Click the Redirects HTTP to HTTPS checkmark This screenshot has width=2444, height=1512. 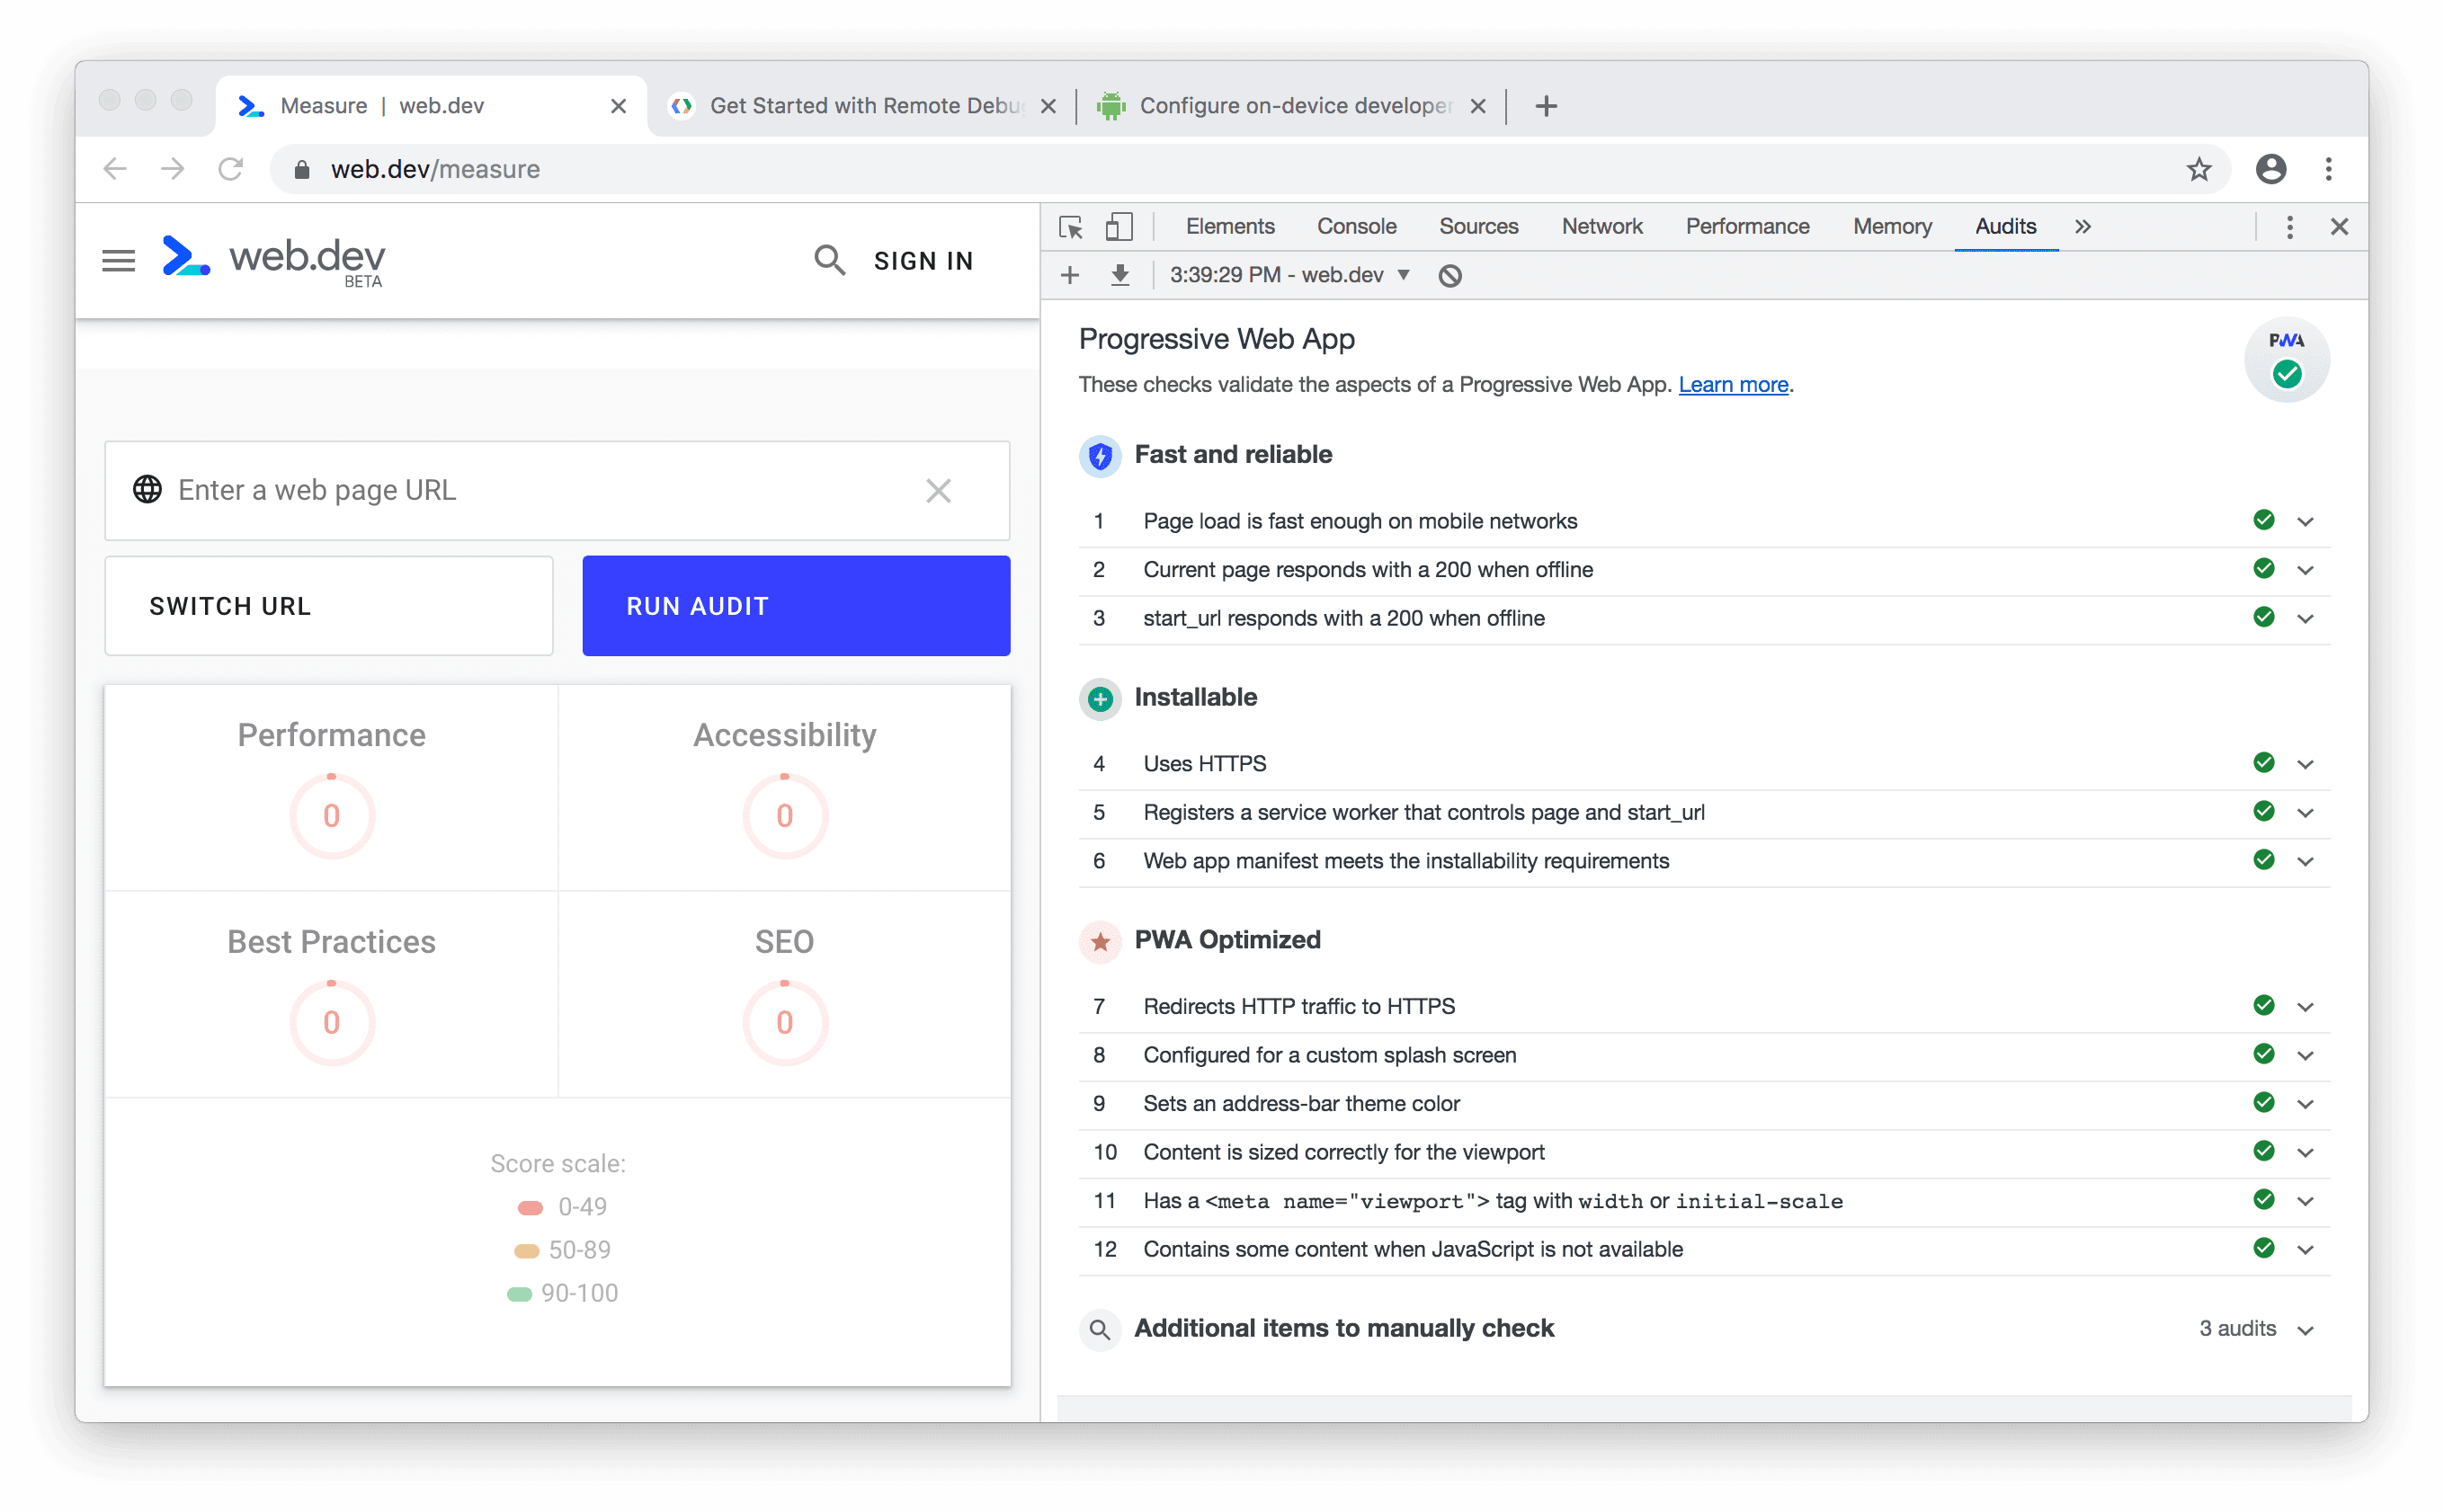point(2264,1006)
